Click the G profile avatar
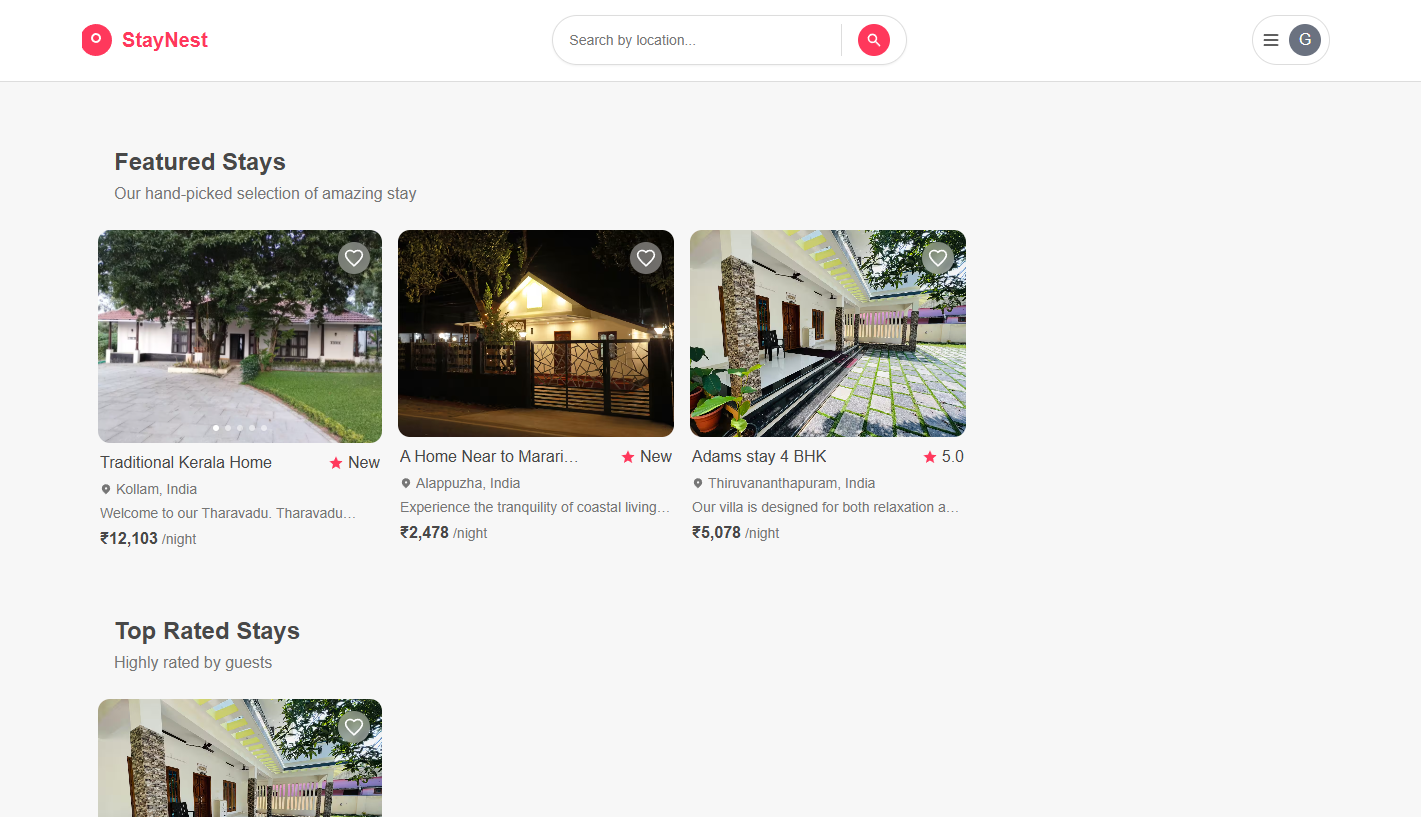The image size is (1421, 817). tap(1305, 40)
